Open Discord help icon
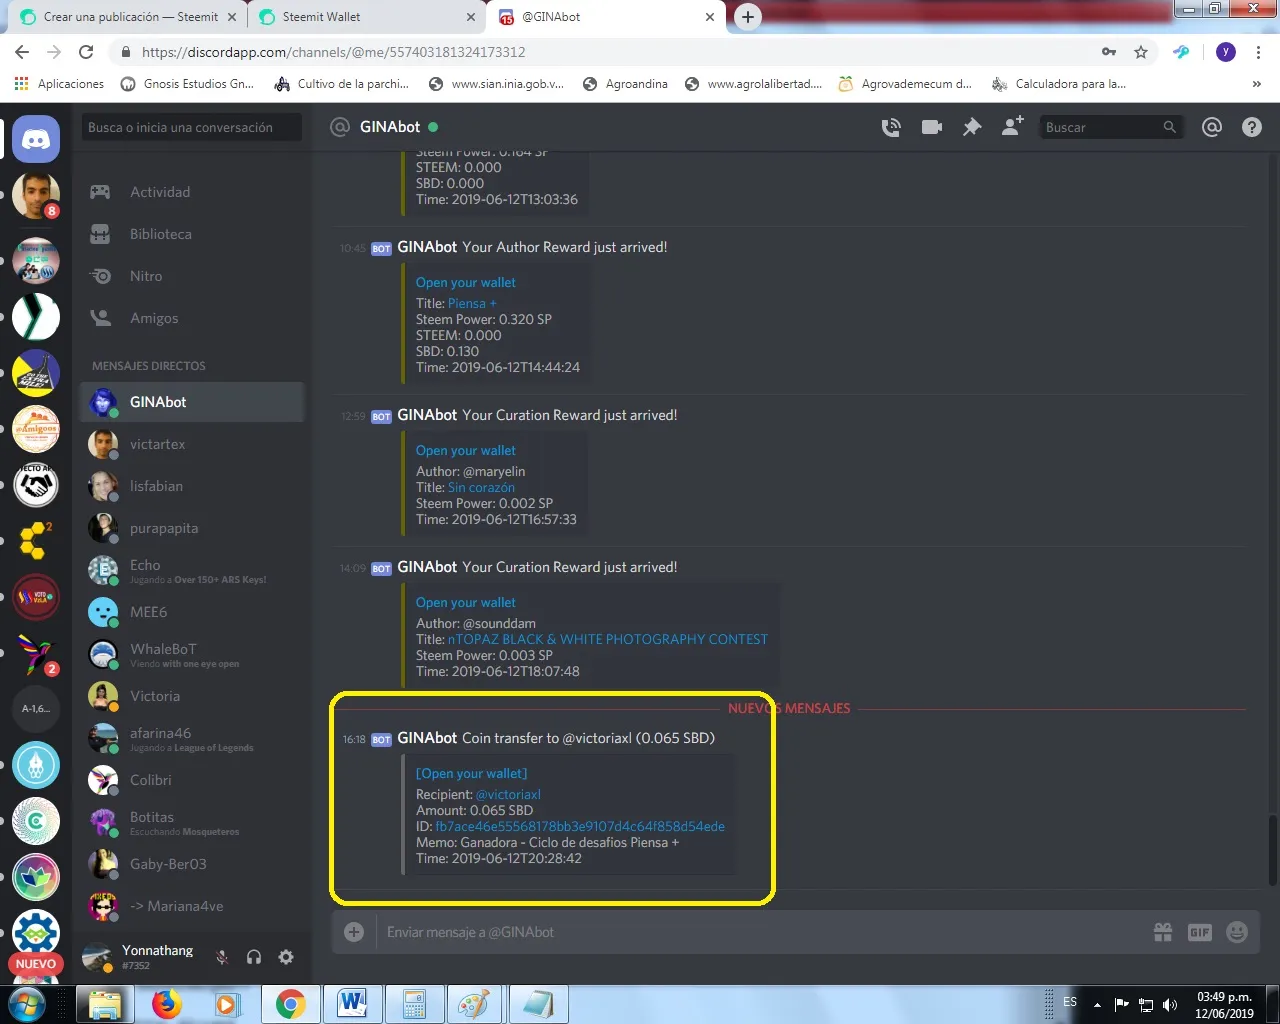Viewport: 1280px width, 1024px height. 1252,127
